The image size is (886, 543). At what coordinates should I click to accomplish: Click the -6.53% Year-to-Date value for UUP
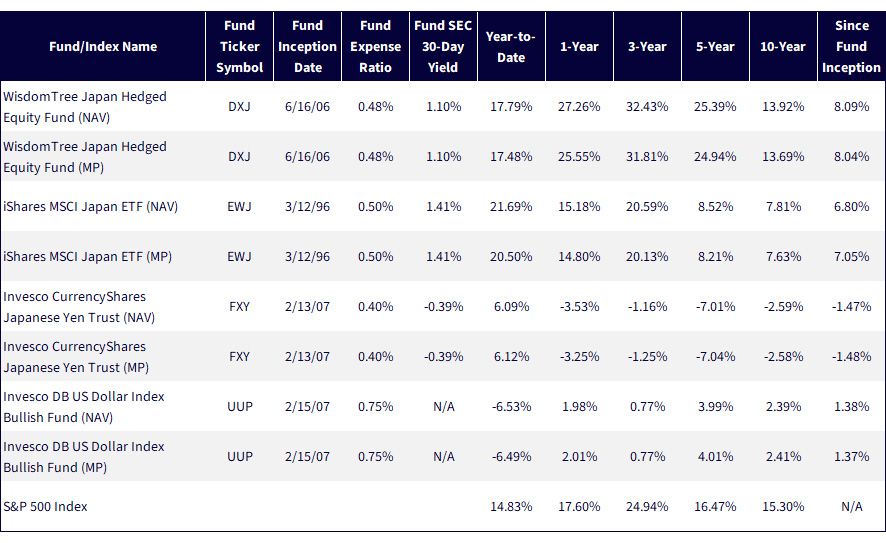pos(511,407)
